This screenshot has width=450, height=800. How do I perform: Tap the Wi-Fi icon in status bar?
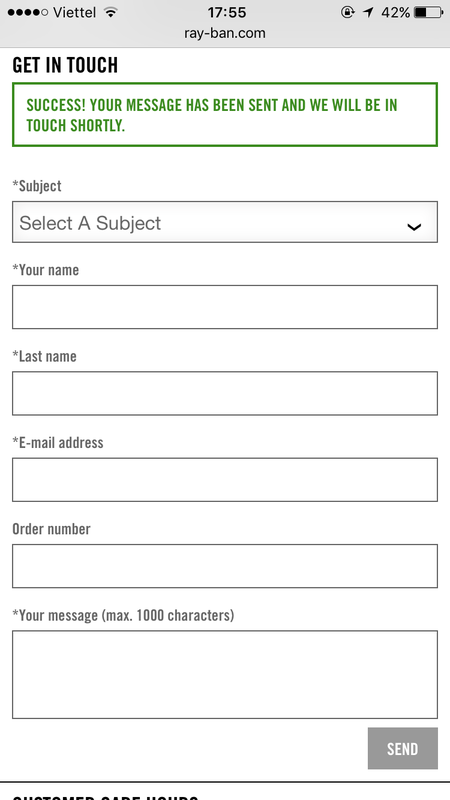110,12
